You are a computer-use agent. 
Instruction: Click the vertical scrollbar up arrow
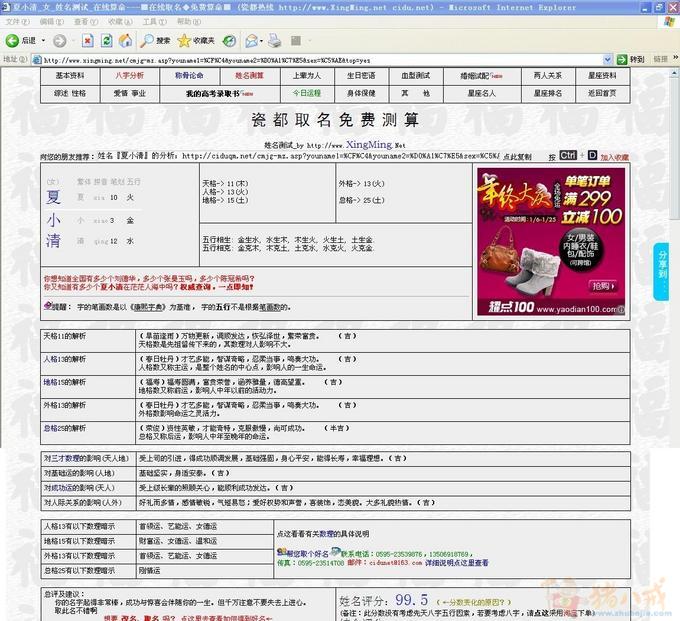pos(676,71)
